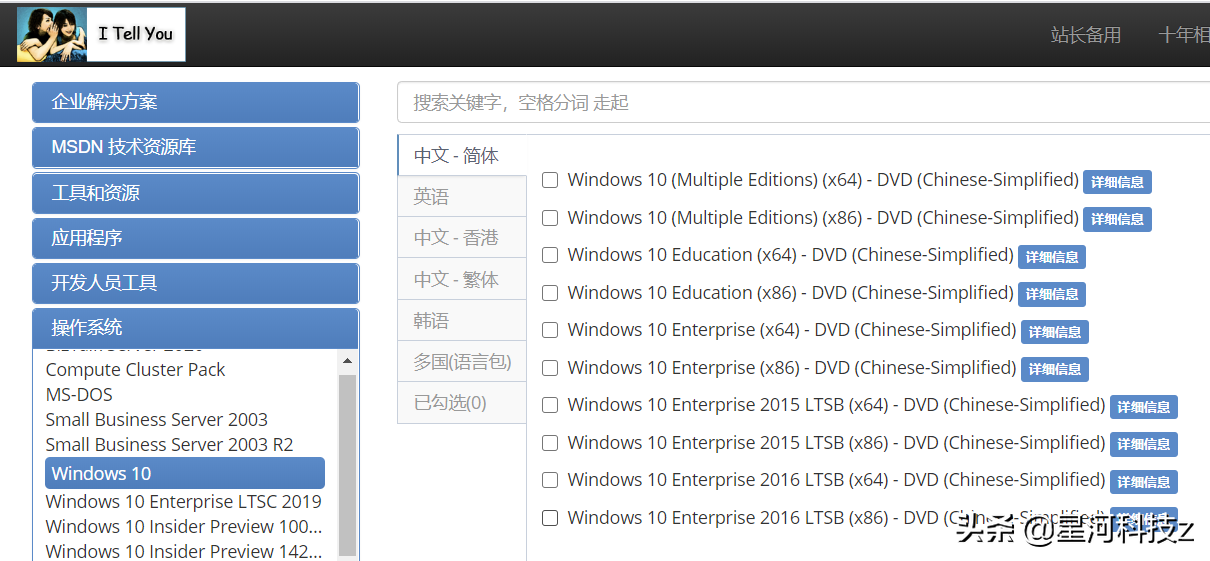Select Small Business Server 2003 R2 entry
Screen dimensions: 1210x561
point(169,445)
